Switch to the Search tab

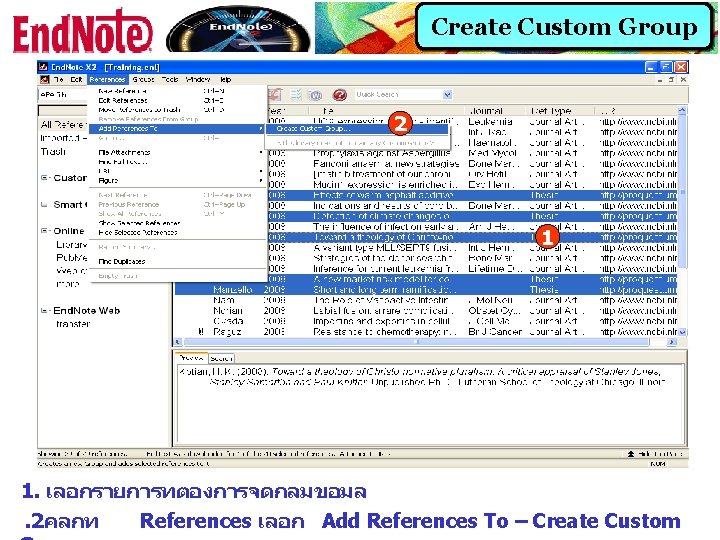coord(221,358)
